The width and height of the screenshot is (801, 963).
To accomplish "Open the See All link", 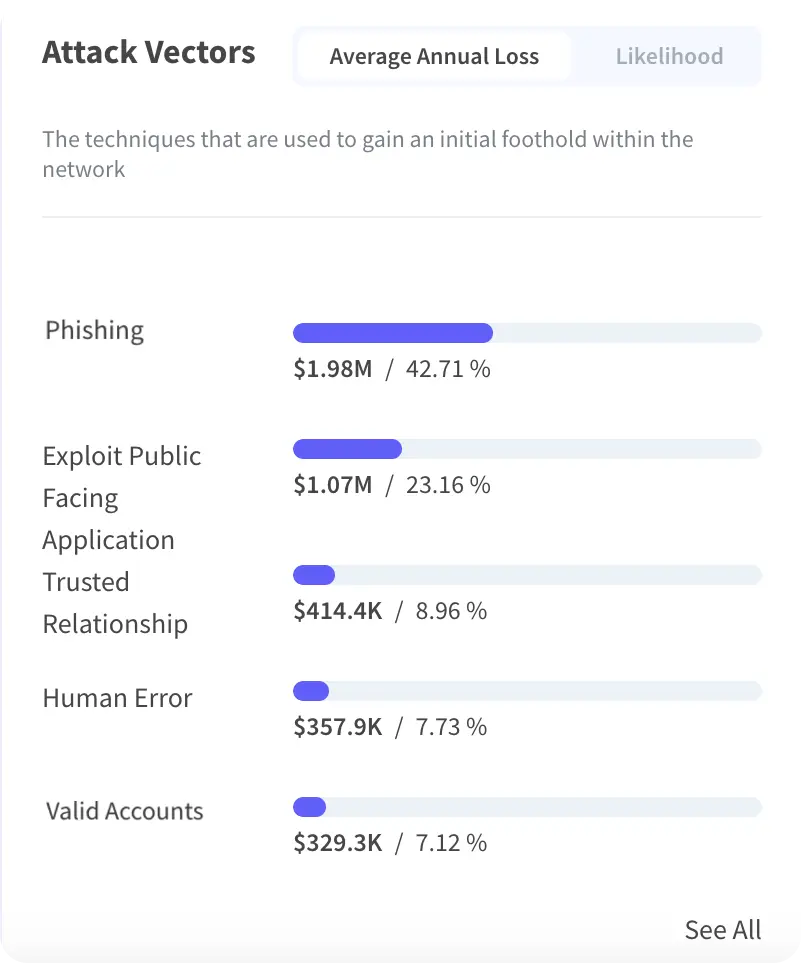I will pos(722,930).
